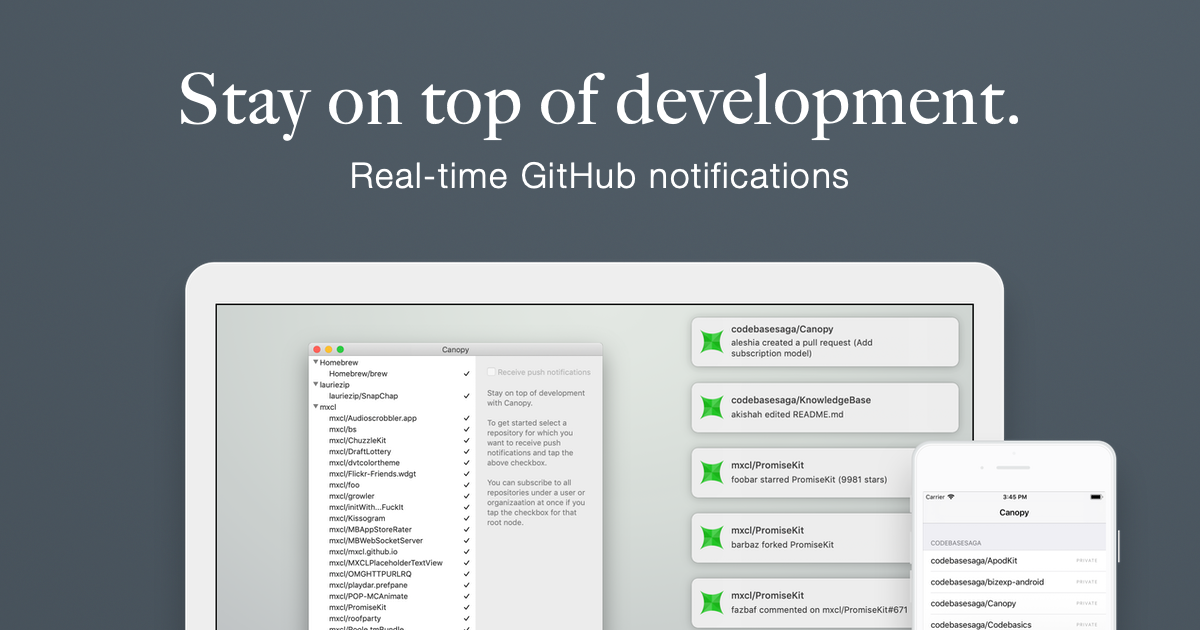Screen dimensions: 1200x630
Task: Toggle the checkmark for Homebrew/brew
Action: (467, 374)
